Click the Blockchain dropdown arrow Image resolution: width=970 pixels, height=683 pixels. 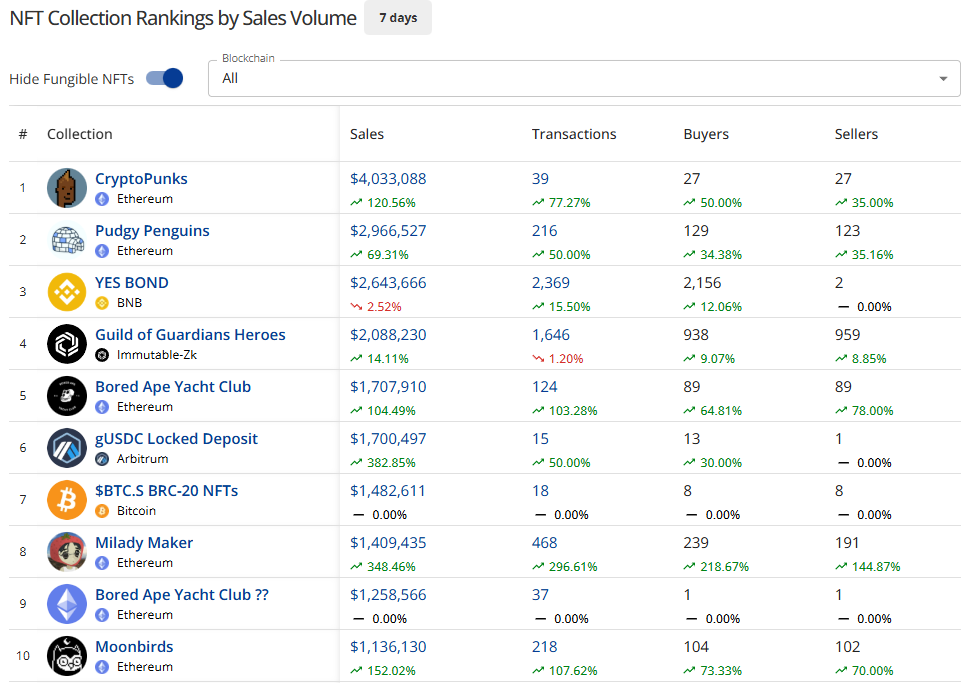(x=942, y=79)
